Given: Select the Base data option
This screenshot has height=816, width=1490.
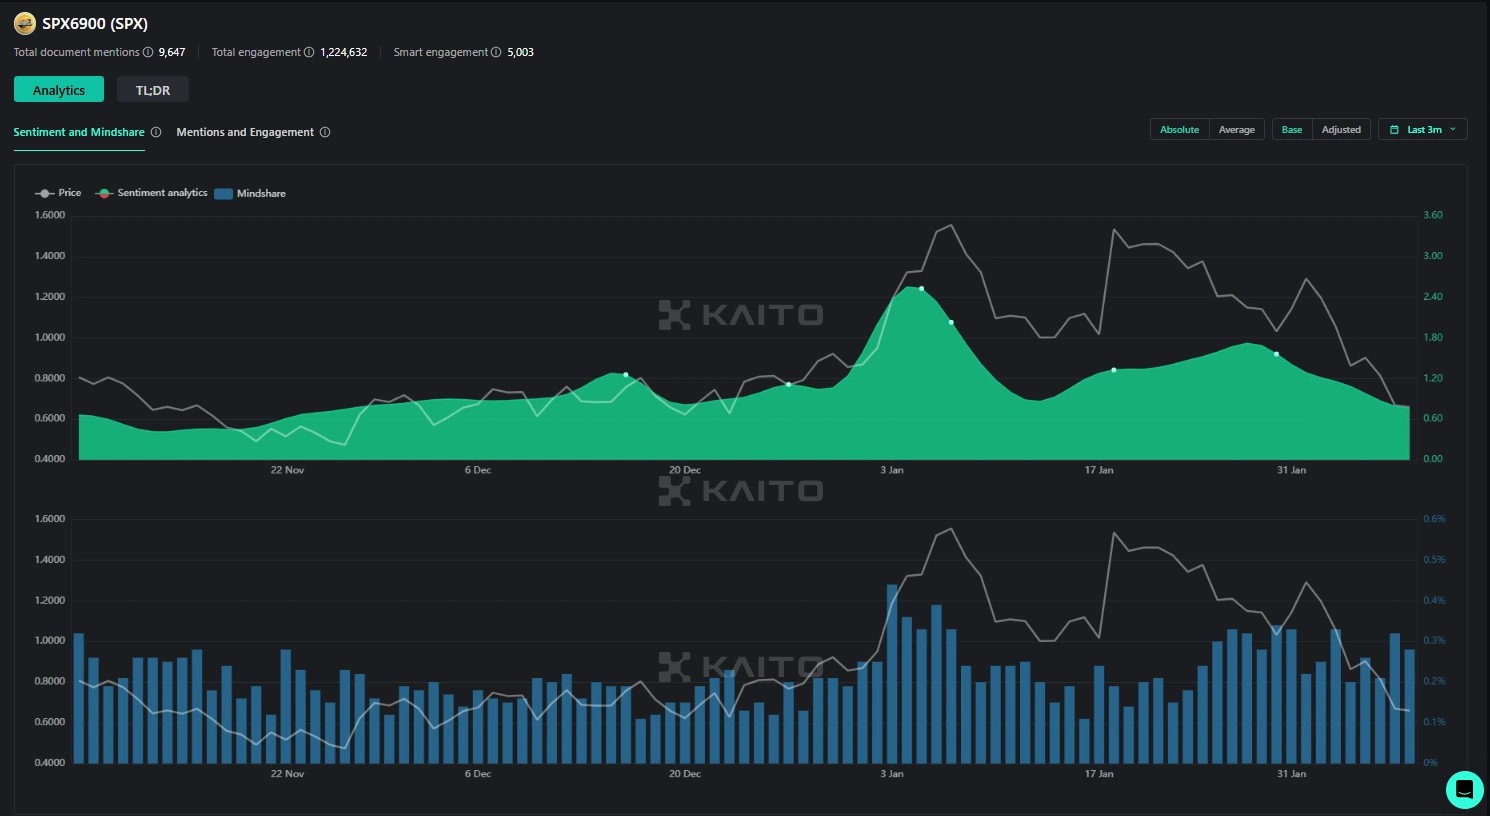Looking at the screenshot, I should point(1292,130).
